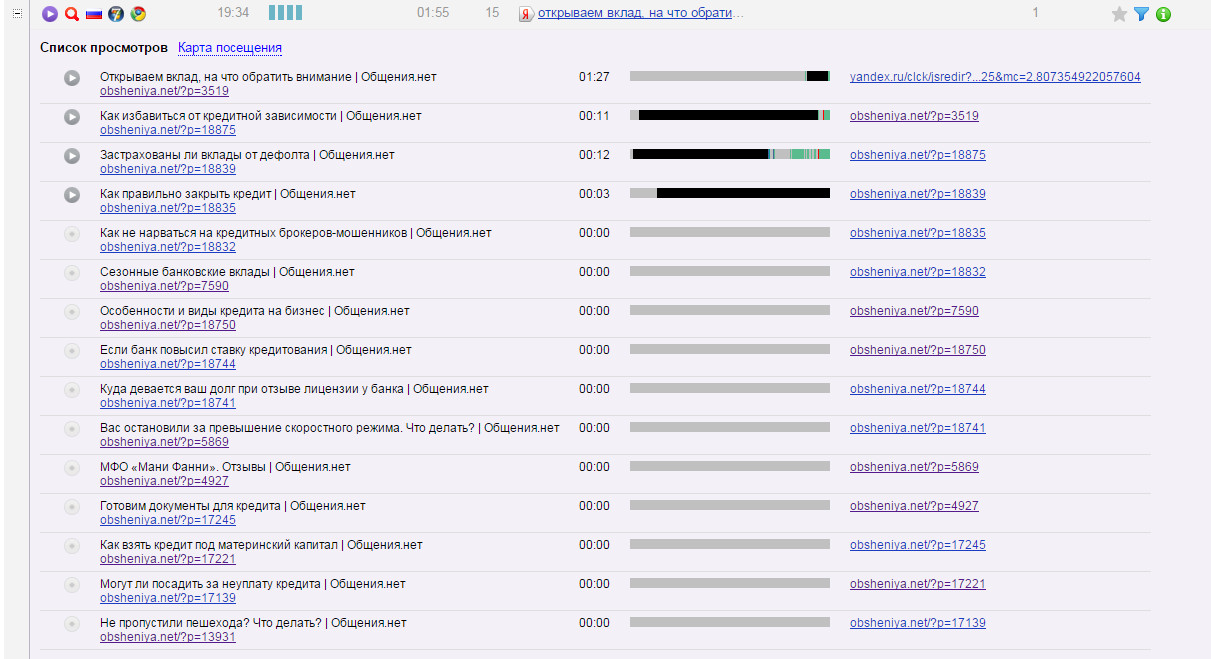
Task: Switch to 'Карта посещения' tab
Action: (x=230, y=48)
